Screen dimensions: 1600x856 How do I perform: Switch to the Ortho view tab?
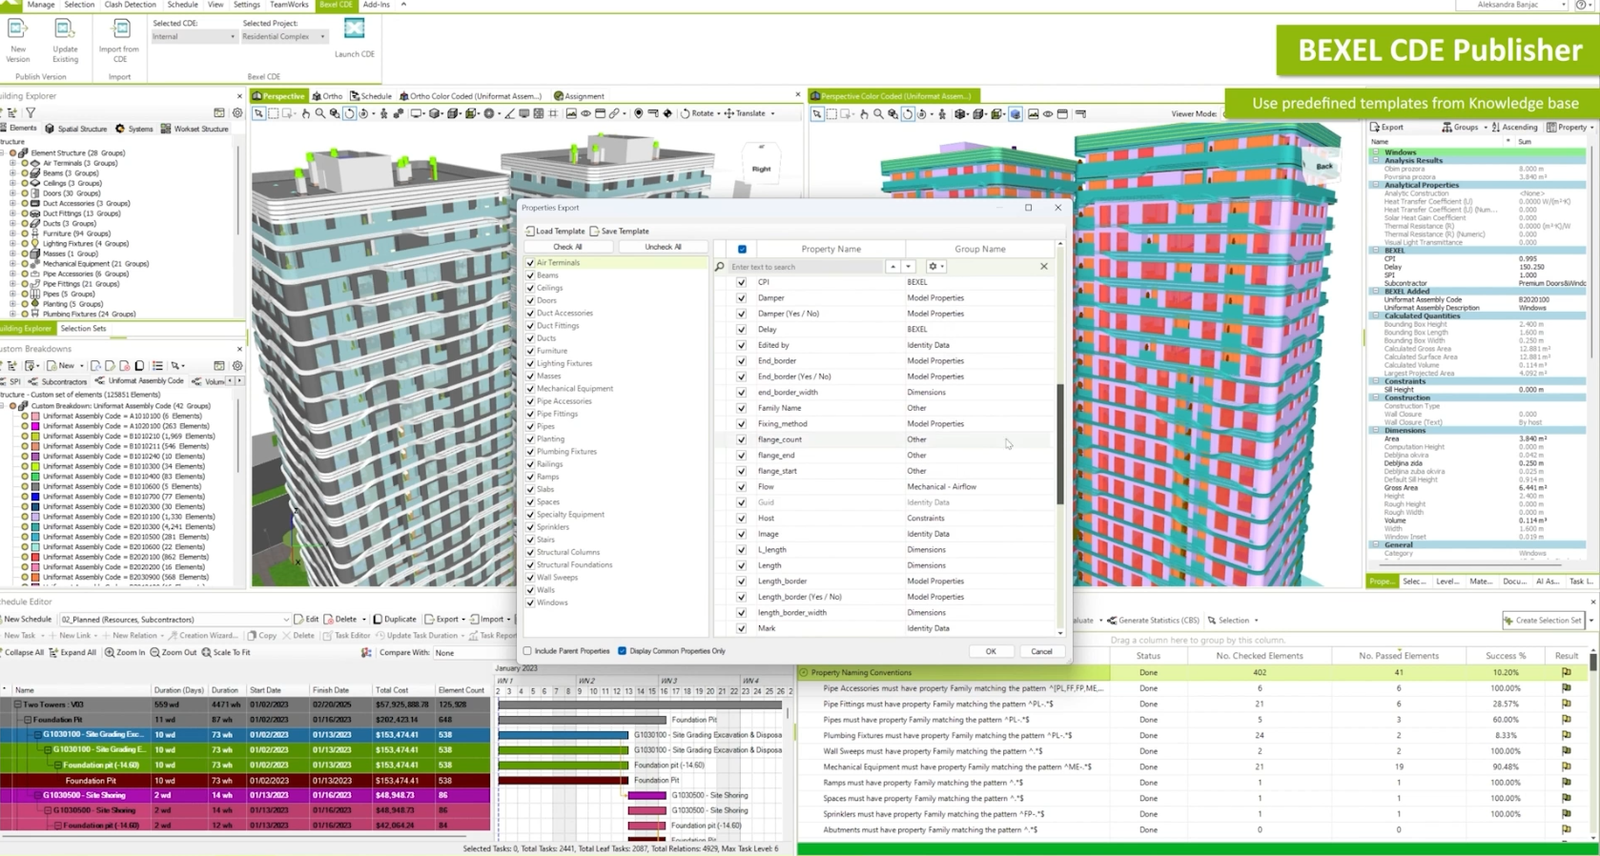(328, 96)
